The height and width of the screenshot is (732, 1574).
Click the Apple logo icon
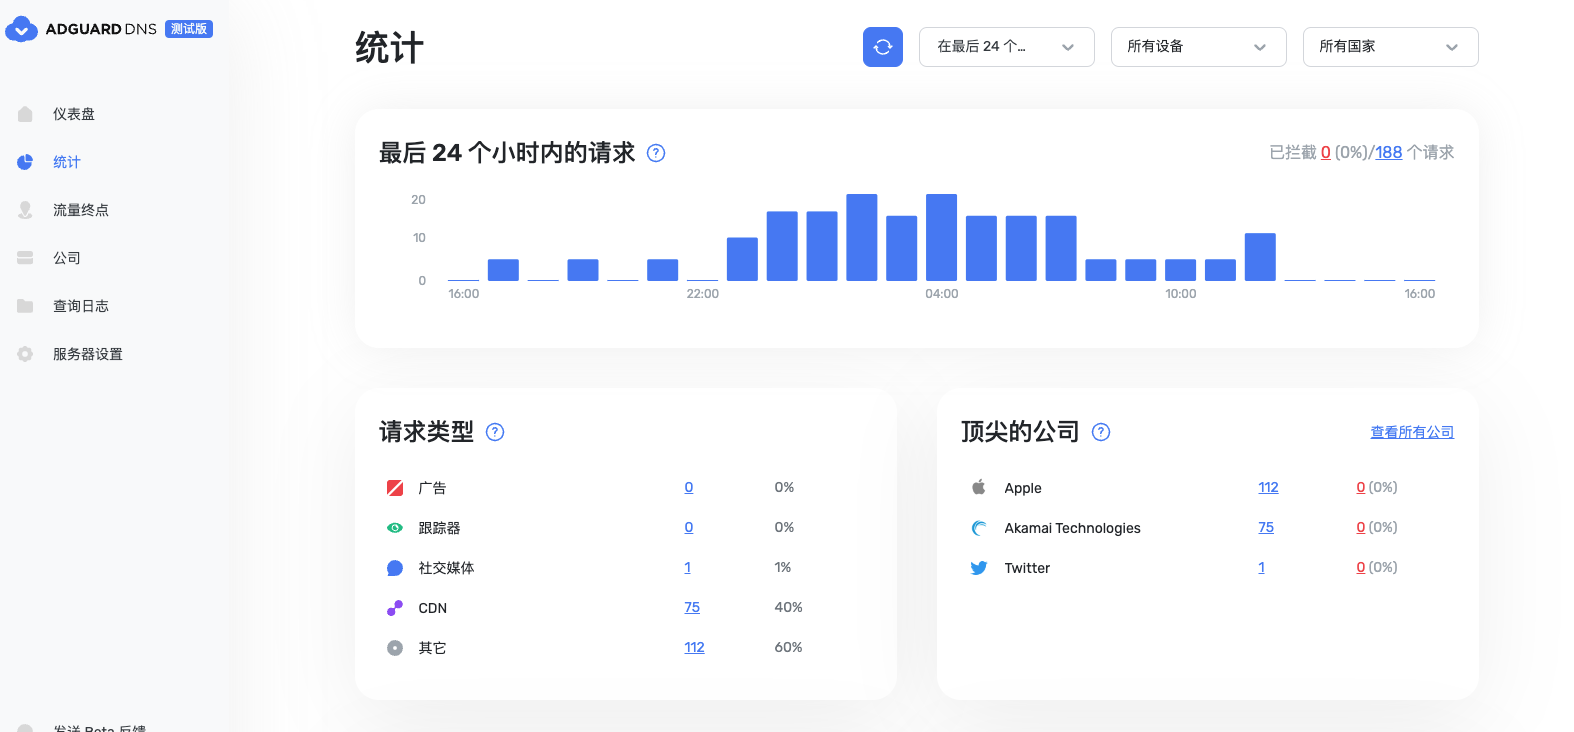(979, 487)
